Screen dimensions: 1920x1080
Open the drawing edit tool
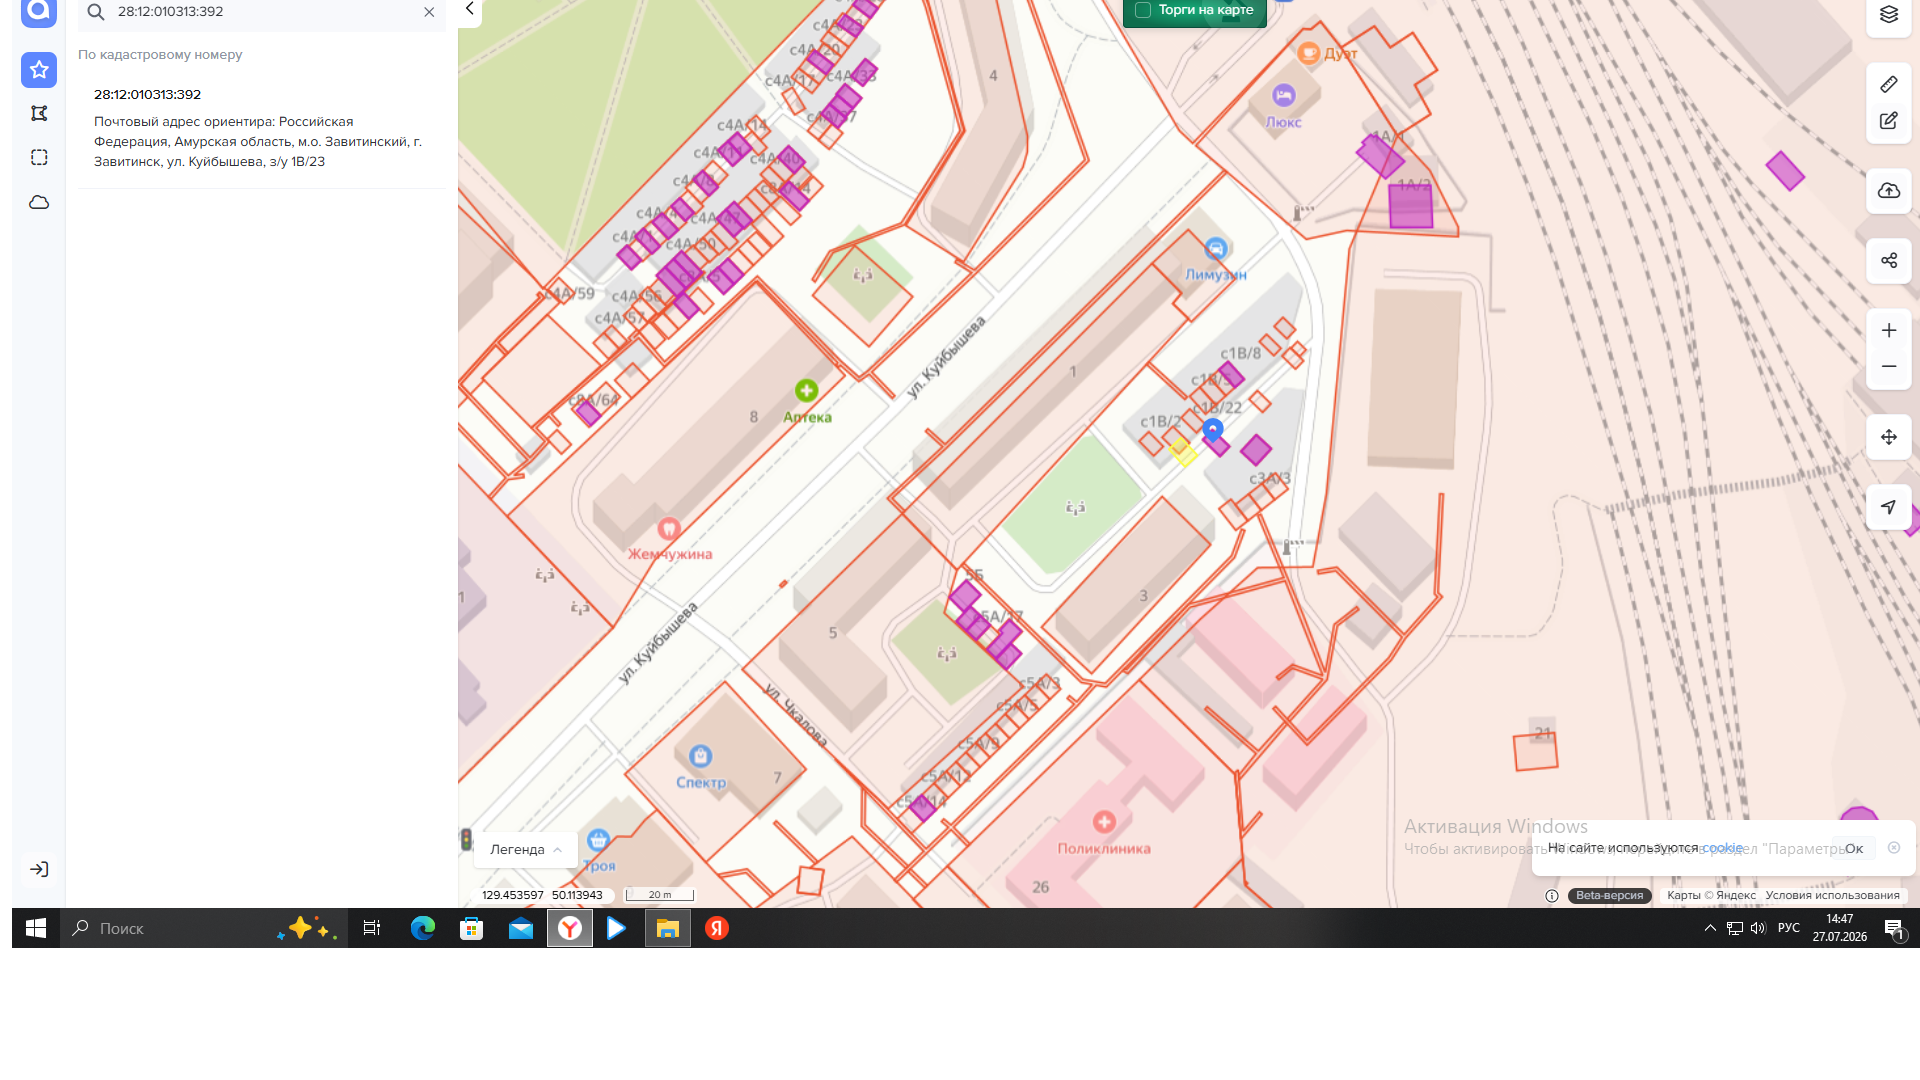[1888, 121]
